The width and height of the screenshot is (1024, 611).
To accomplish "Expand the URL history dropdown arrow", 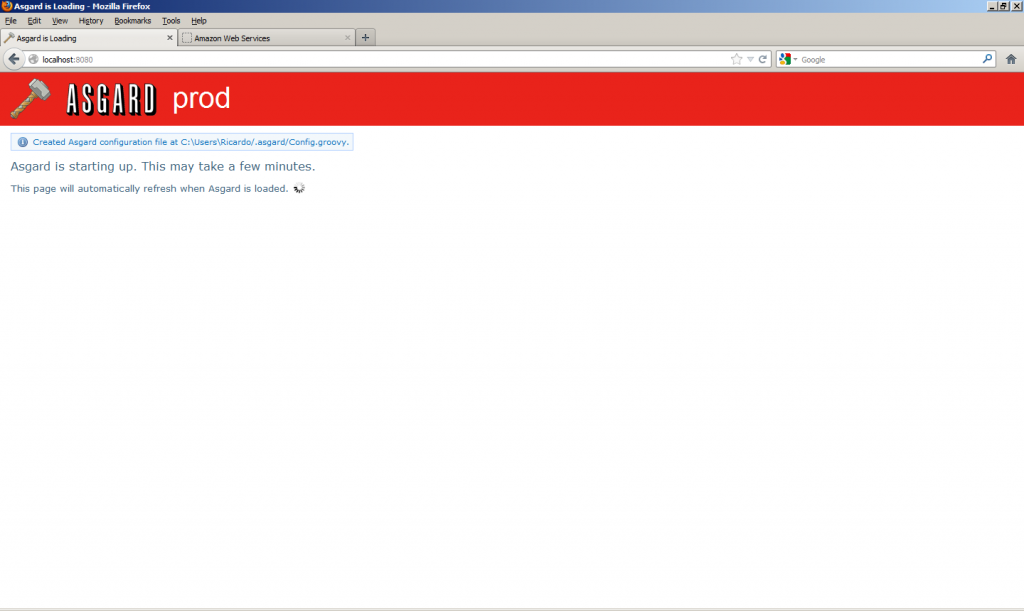I will pyautogui.click(x=750, y=59).
